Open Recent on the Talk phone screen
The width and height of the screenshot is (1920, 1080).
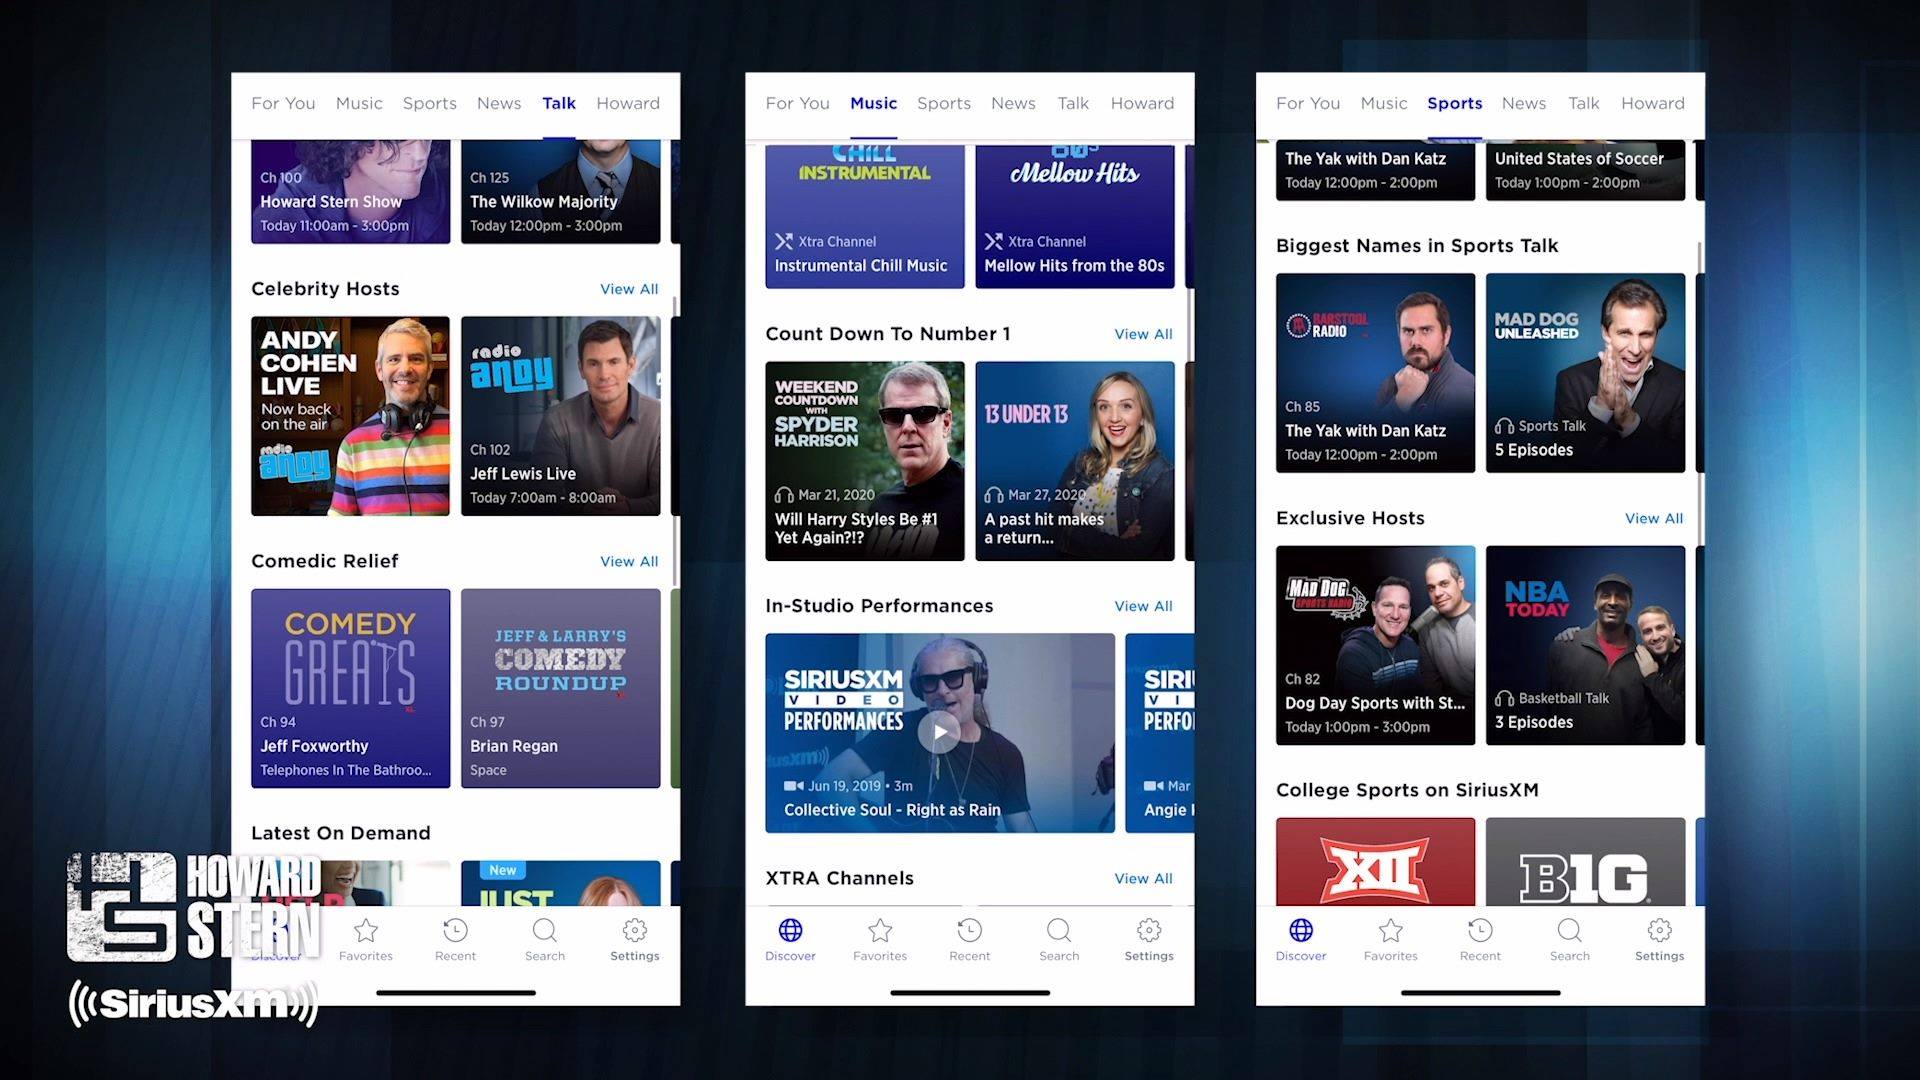(455, 940)
